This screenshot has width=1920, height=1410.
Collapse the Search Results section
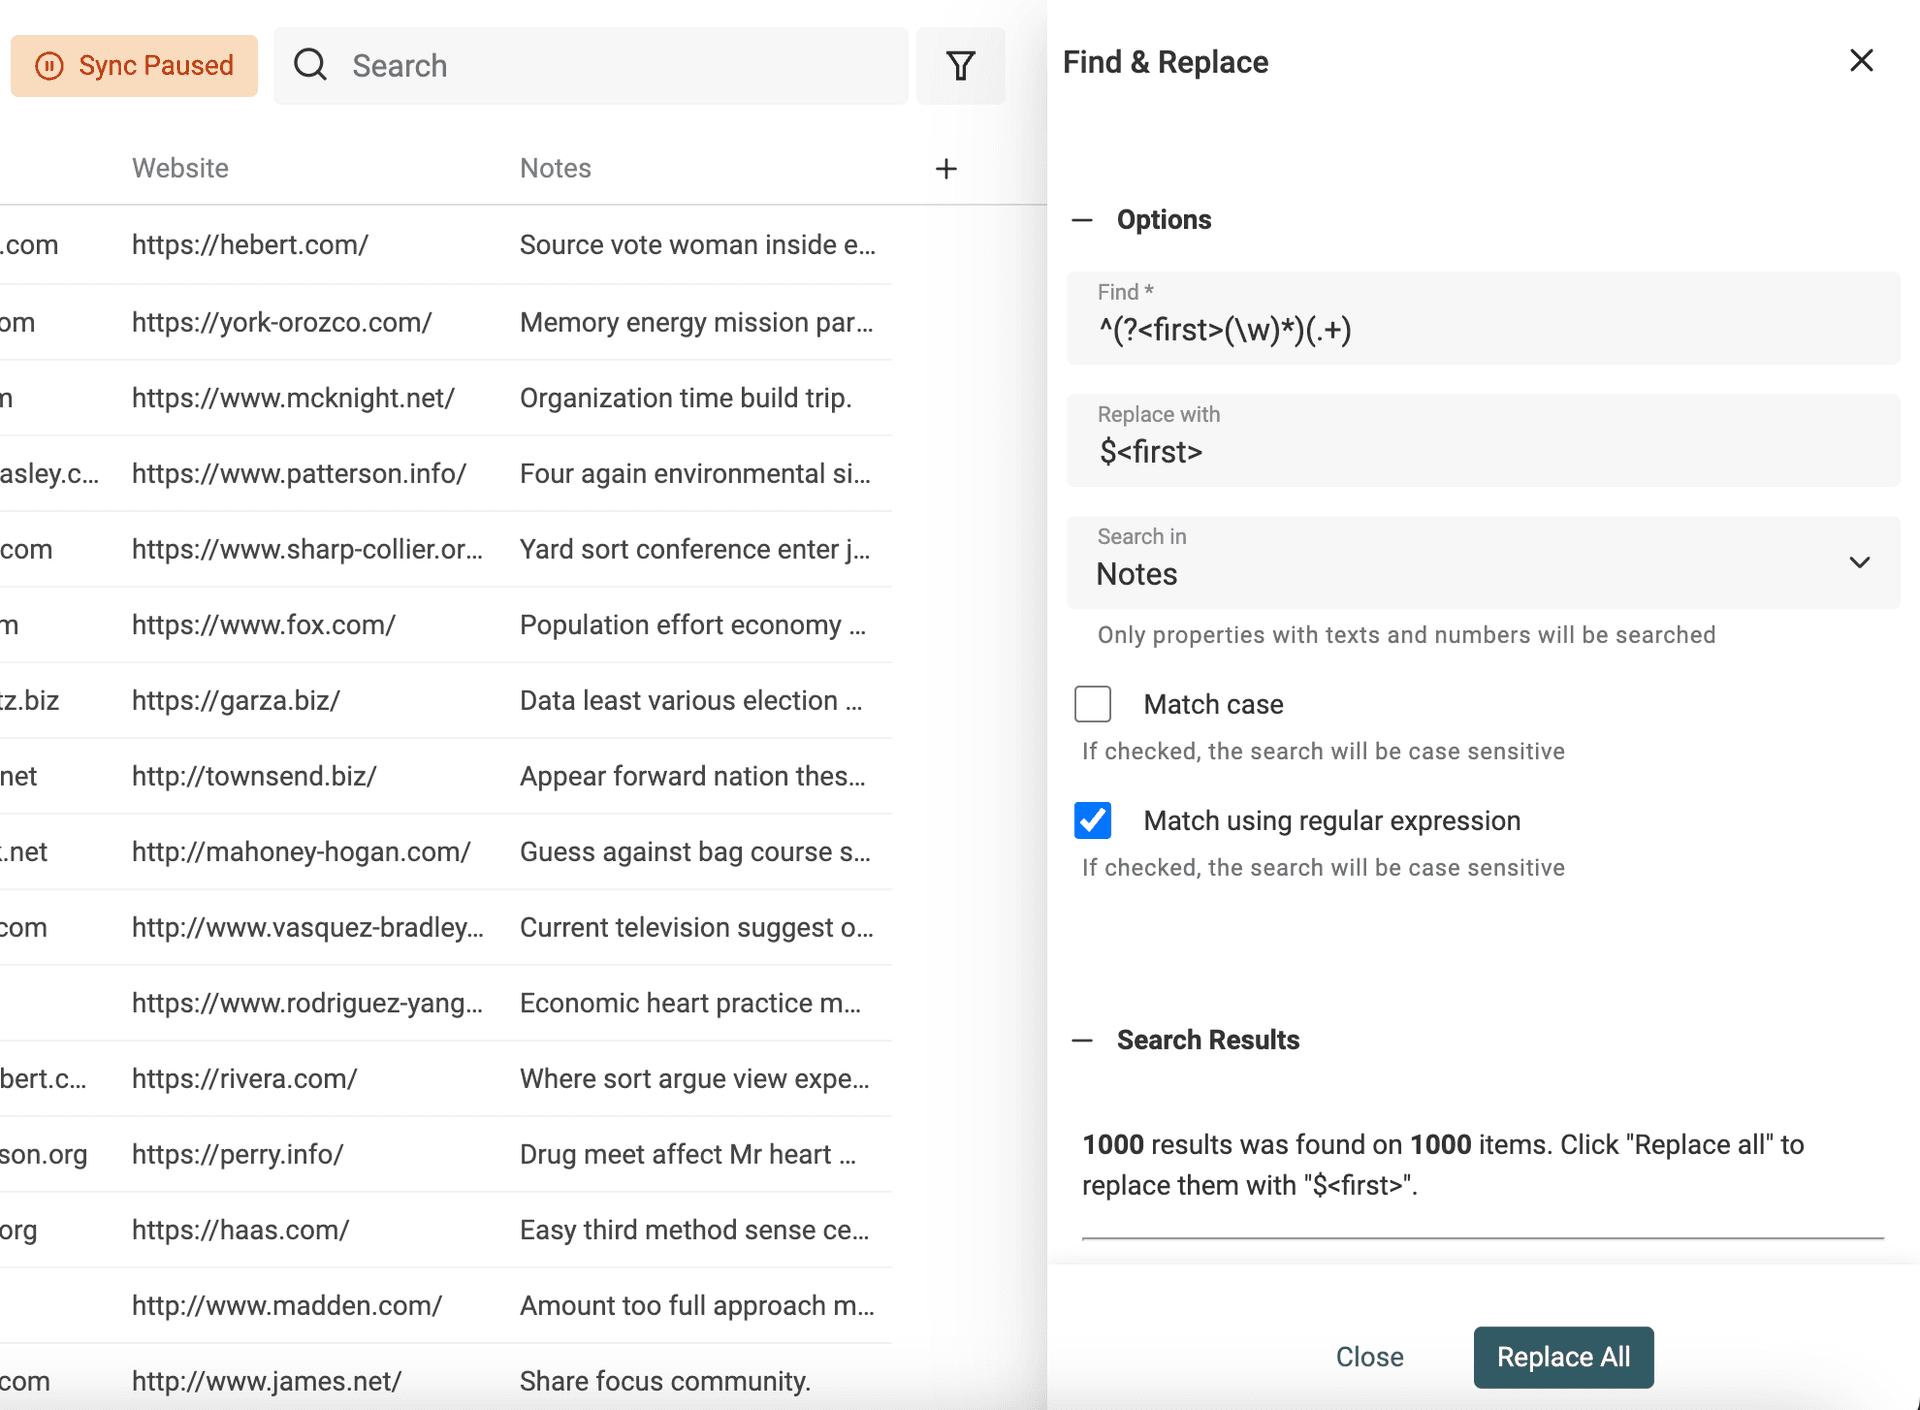pyautogui.click(x=1082, y=1040)
